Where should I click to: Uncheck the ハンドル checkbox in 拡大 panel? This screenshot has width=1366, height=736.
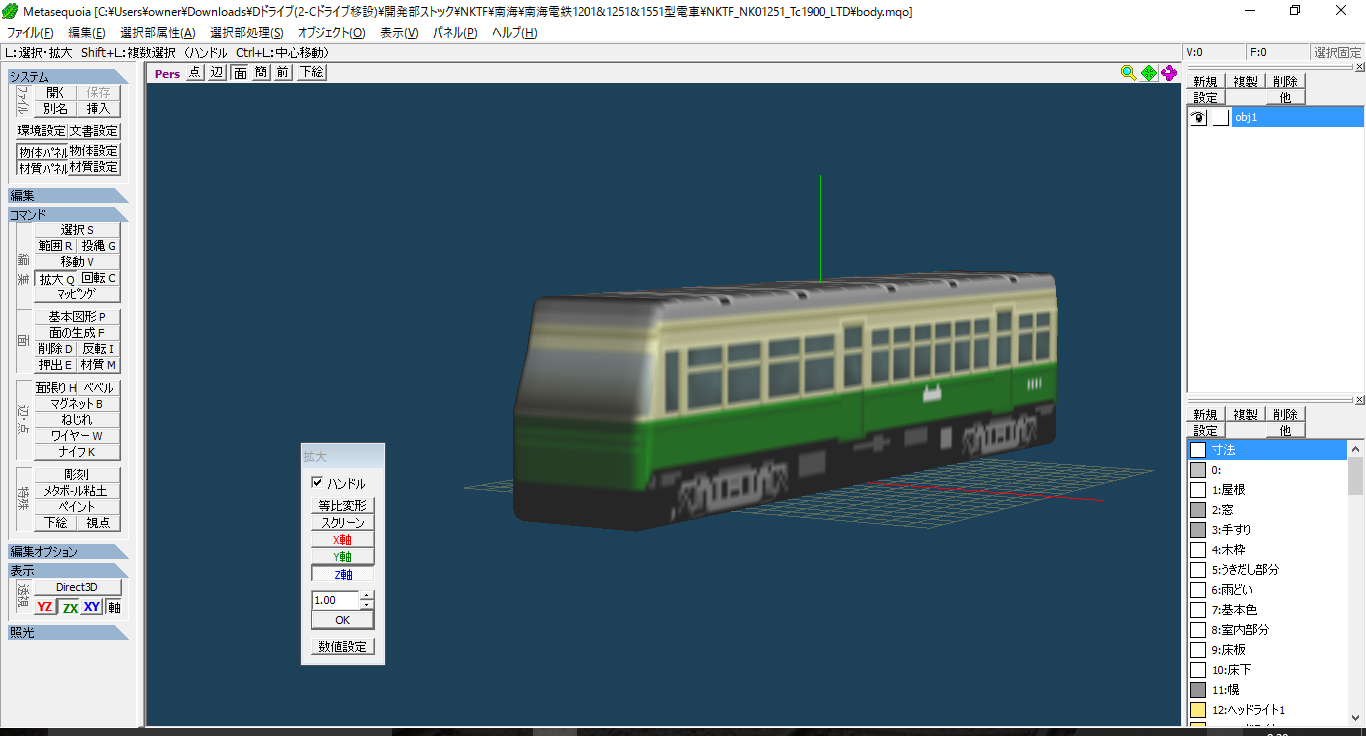click(x=319, y=483)
